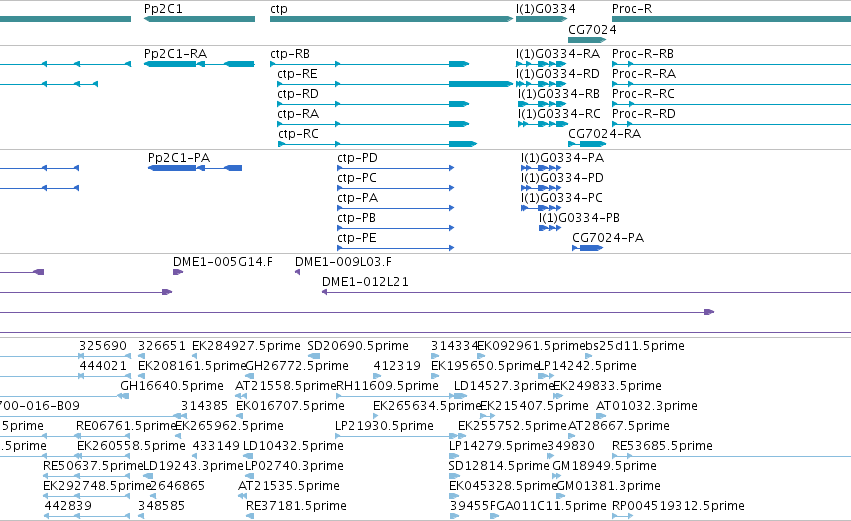This screenshot has height=521, width=851.
Task: Click the RE37181.5prime EST label
Action: pyautogui.click(x=296, y=507)
